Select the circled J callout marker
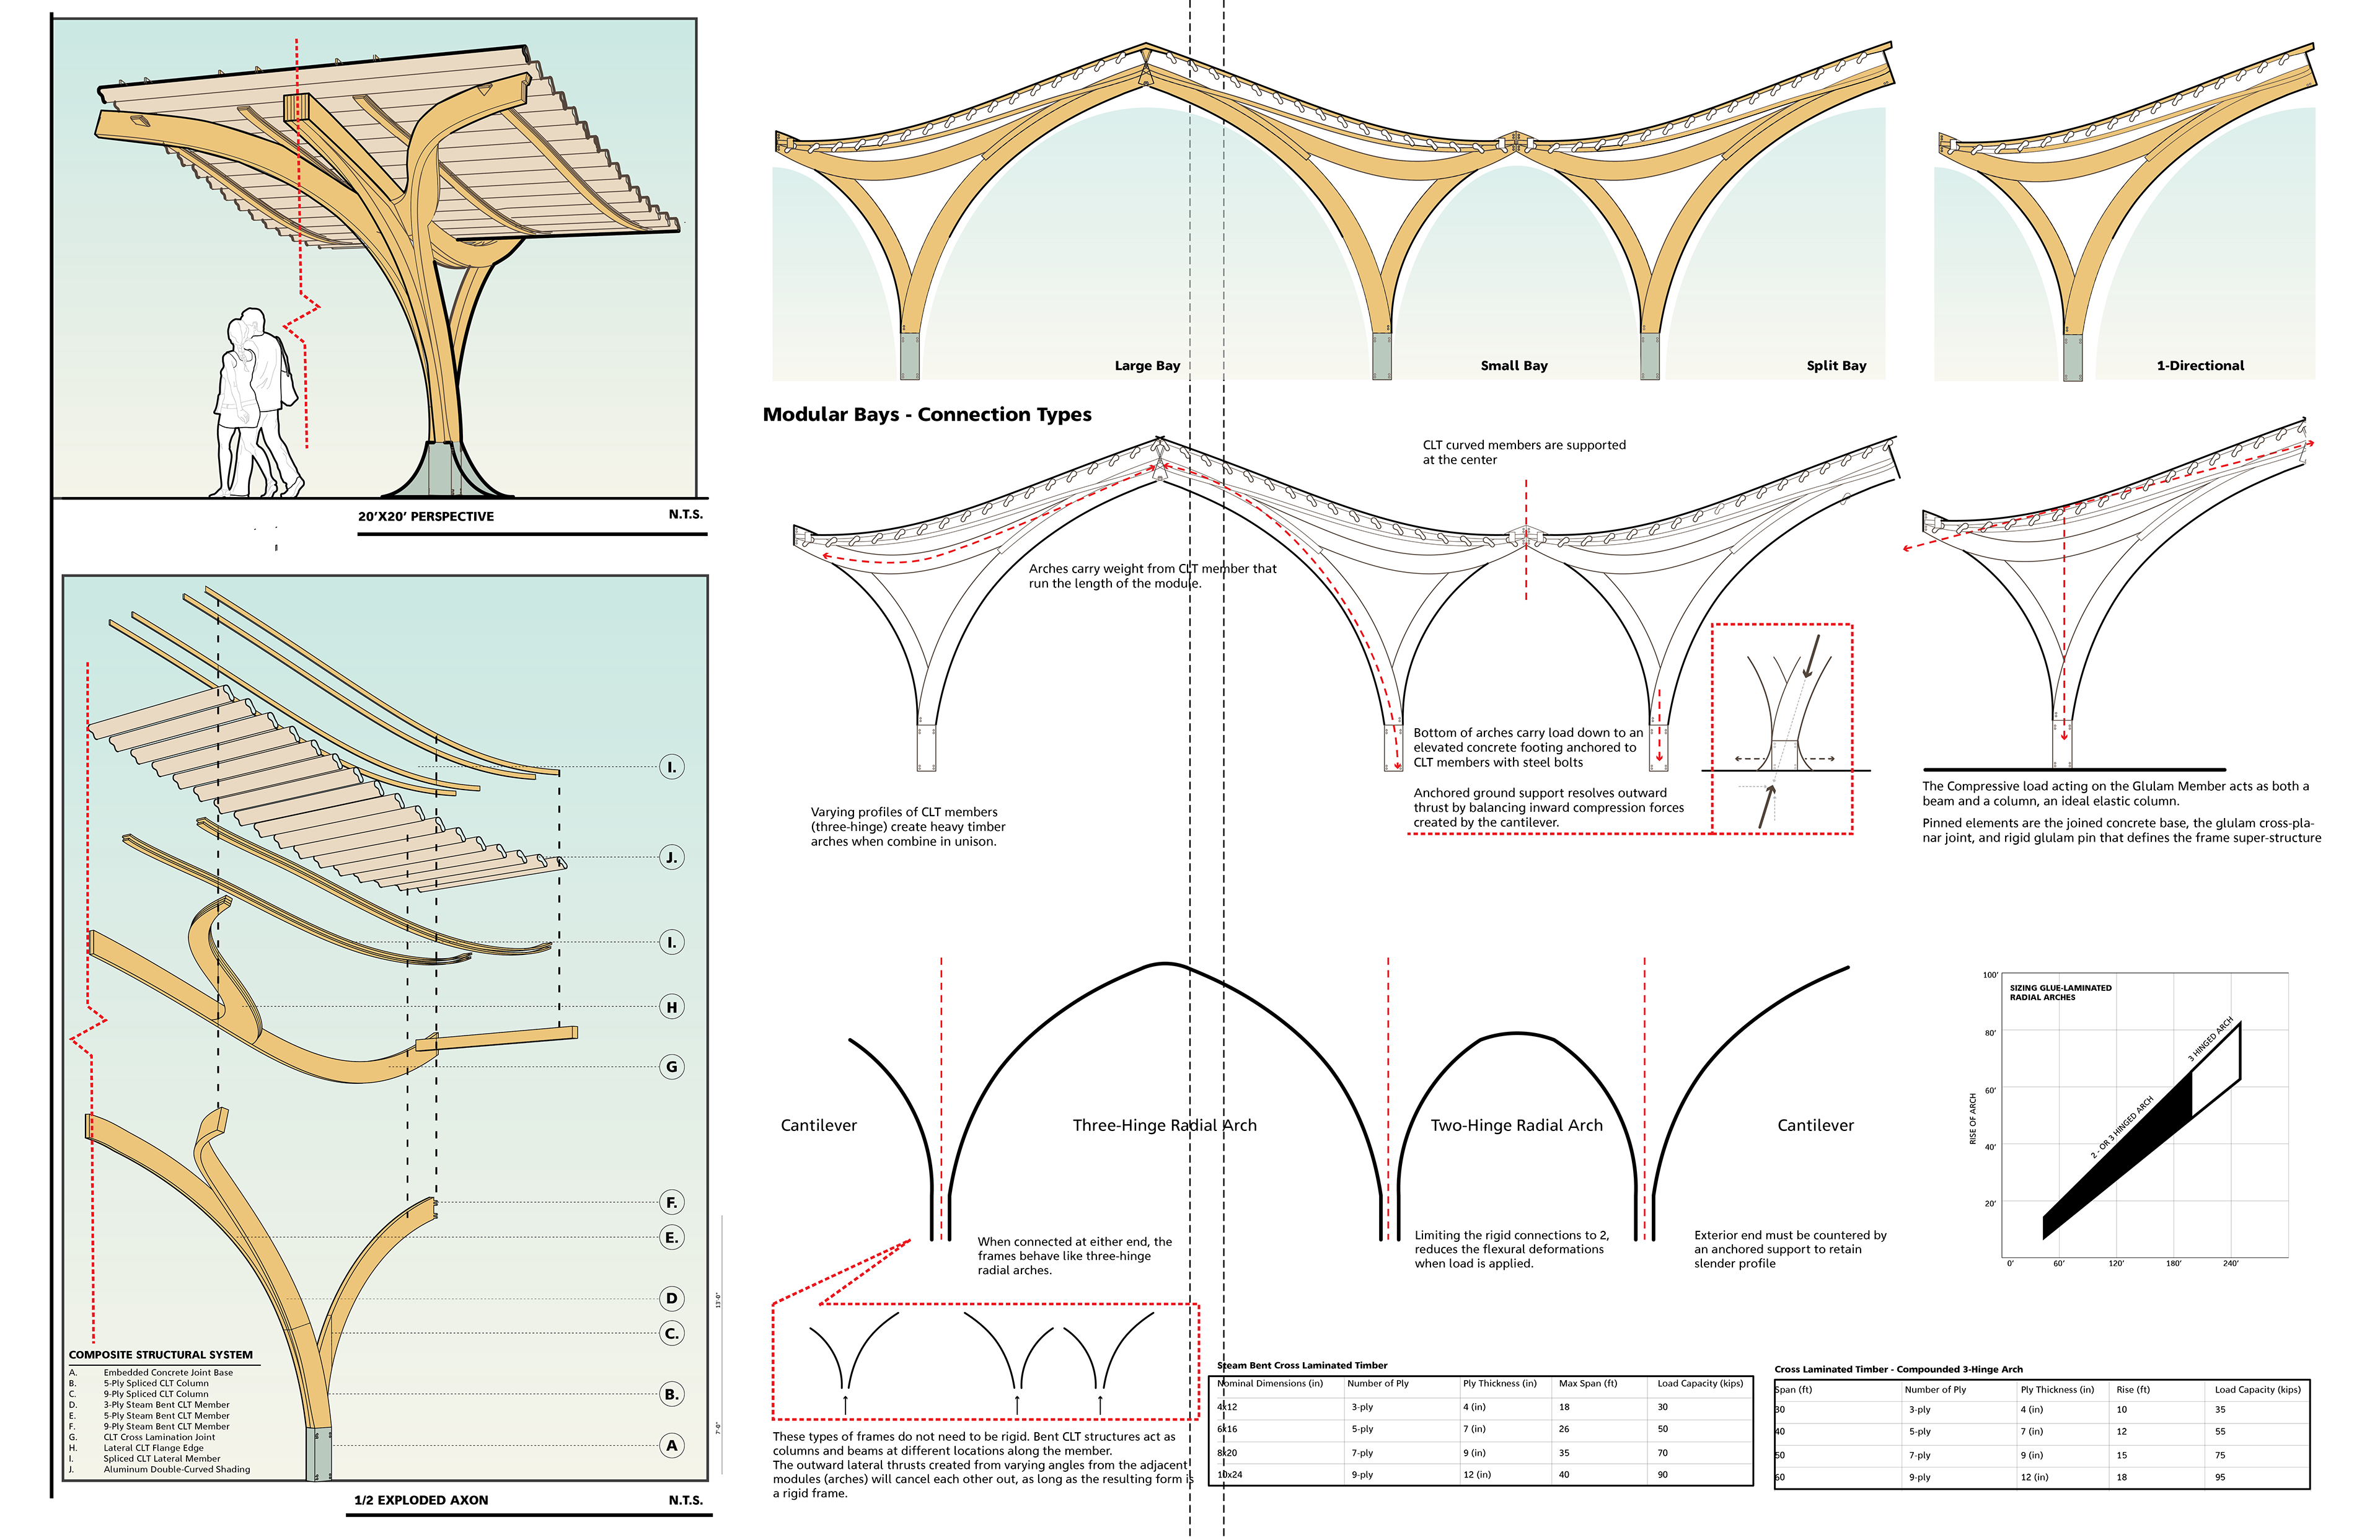This screenshot has width=2380, height=1540. point(672,857)
